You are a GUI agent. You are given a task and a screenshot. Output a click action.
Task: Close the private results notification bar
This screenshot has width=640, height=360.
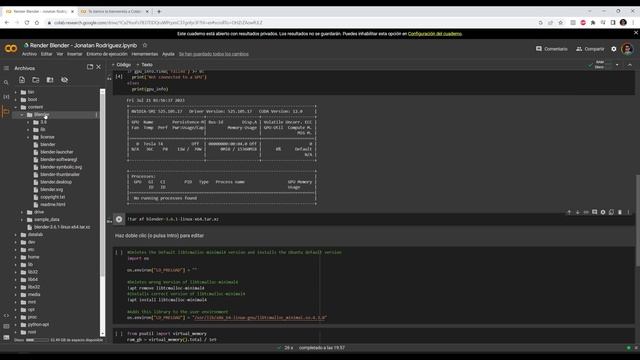click(x=636, y=33)
